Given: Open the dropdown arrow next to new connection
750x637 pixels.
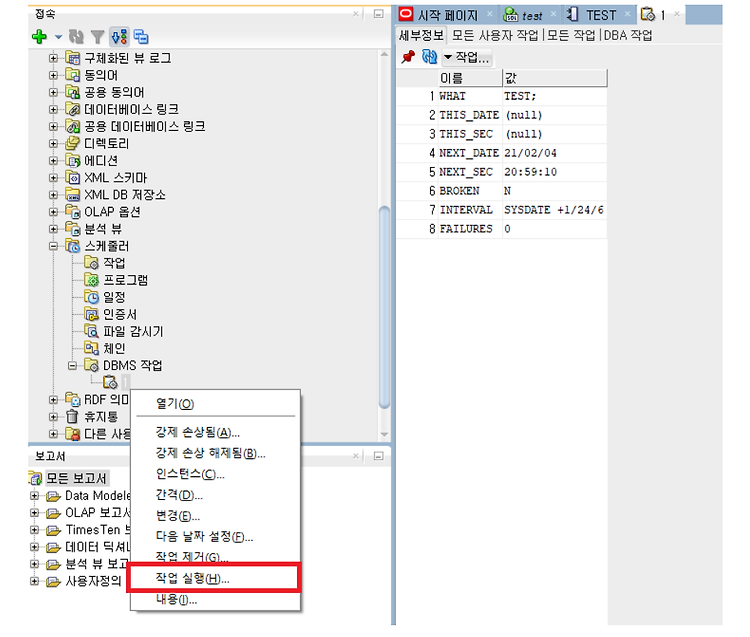Looking at the screenshot, I should (58, 37).
